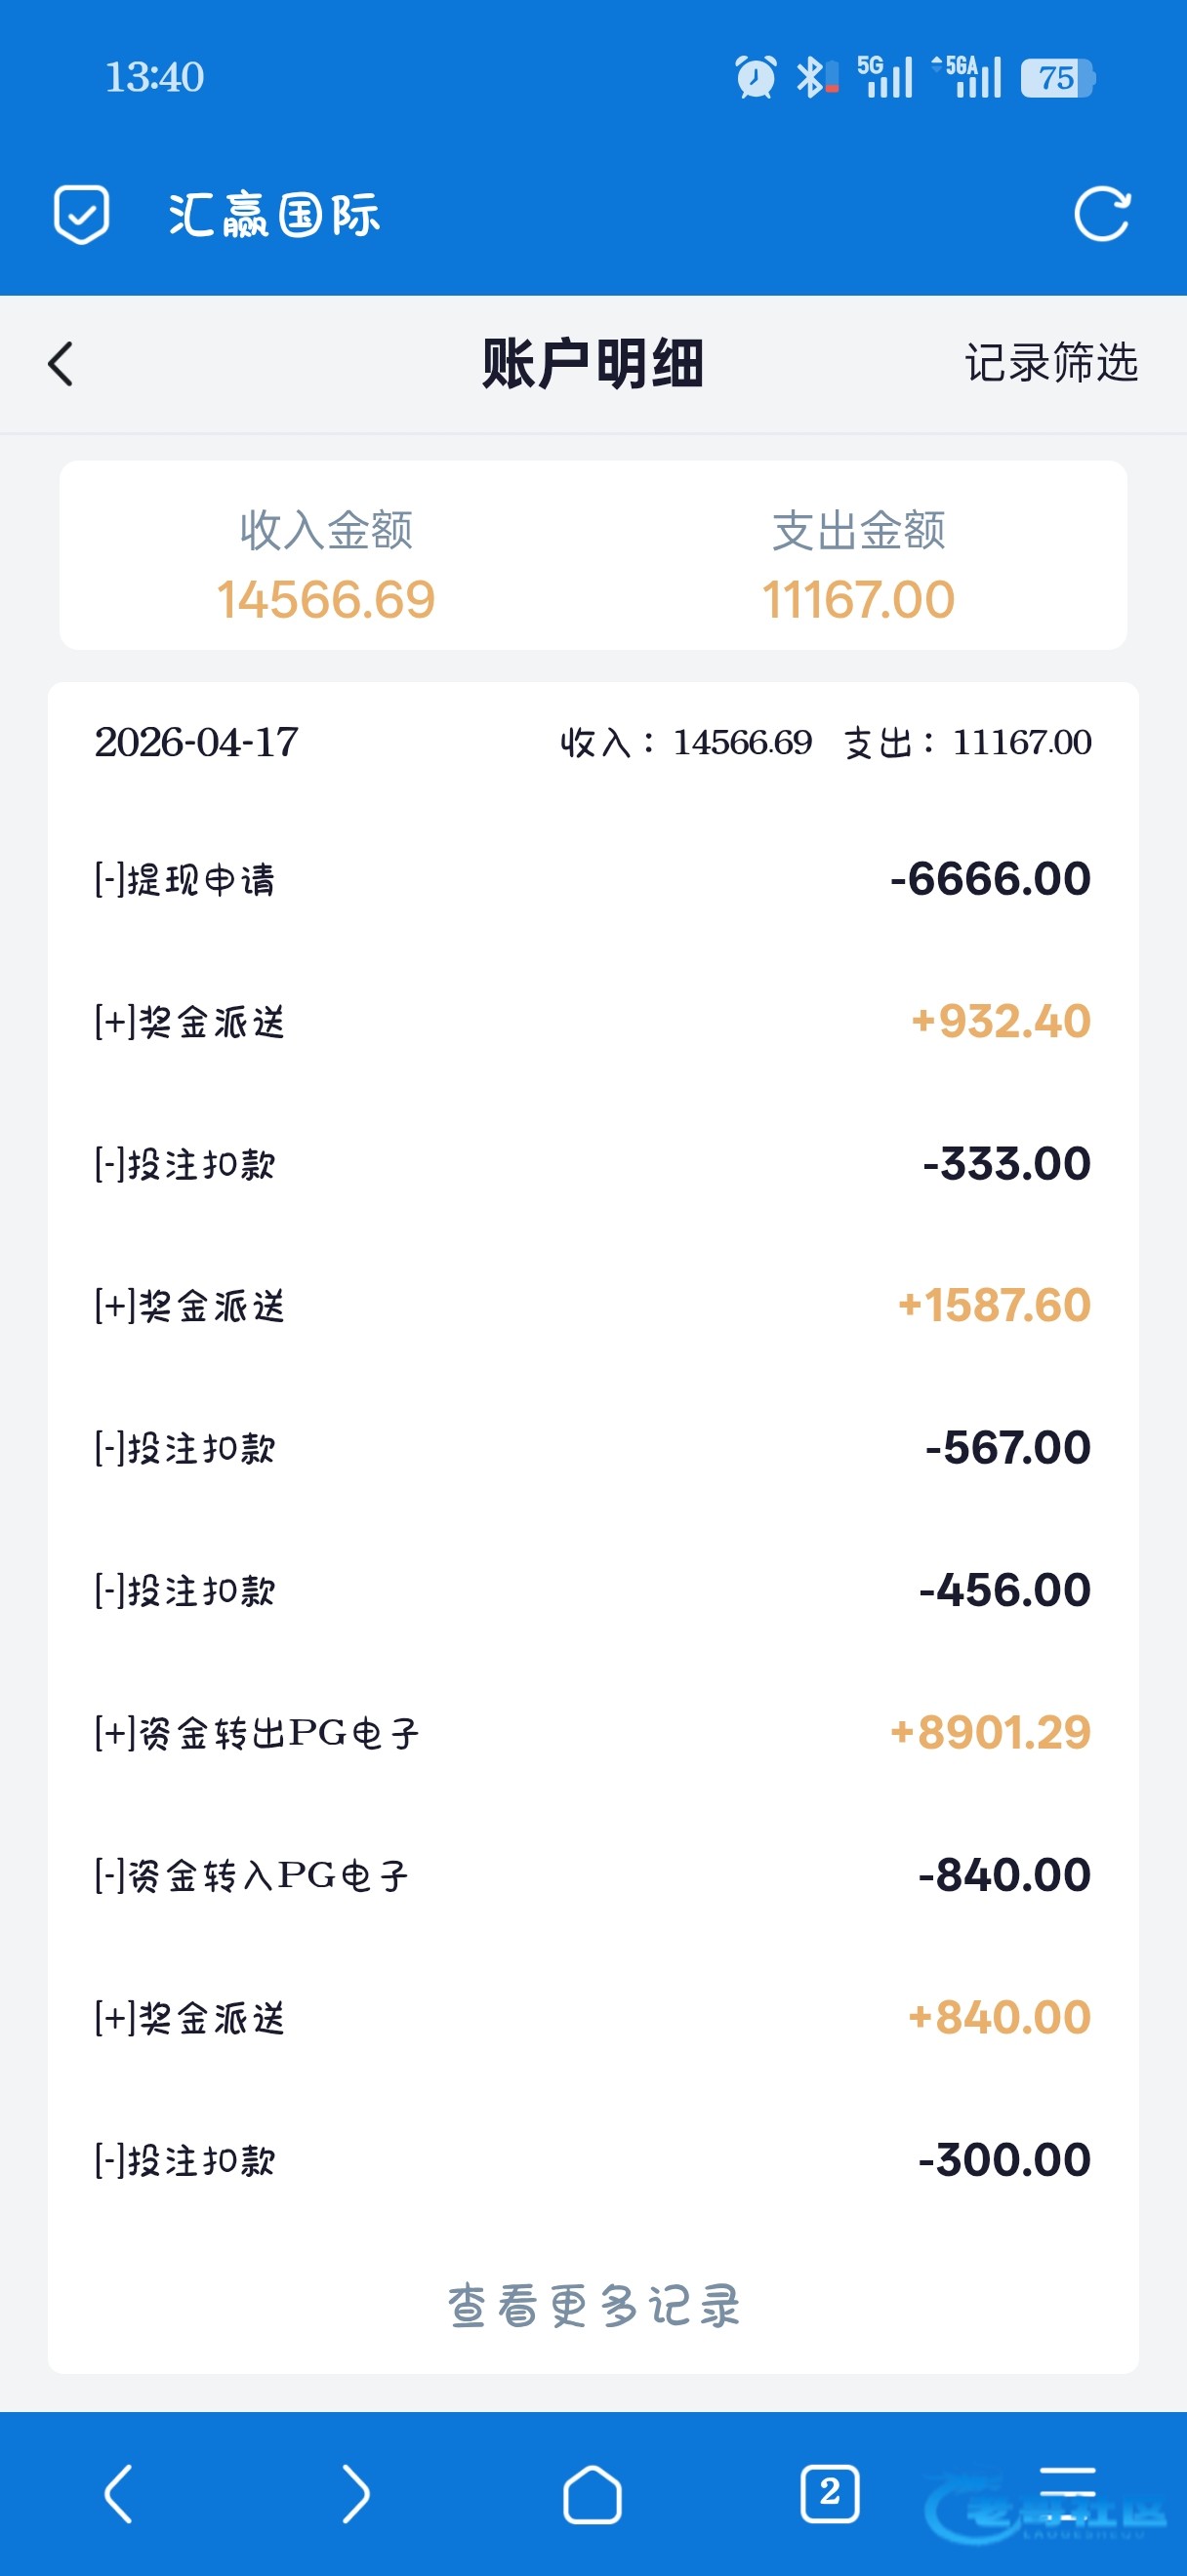The width and height of the screenshot is (1187, 2576).
Task: Open the 提现申请 -6666.00 record
Action: pos(593,880)
